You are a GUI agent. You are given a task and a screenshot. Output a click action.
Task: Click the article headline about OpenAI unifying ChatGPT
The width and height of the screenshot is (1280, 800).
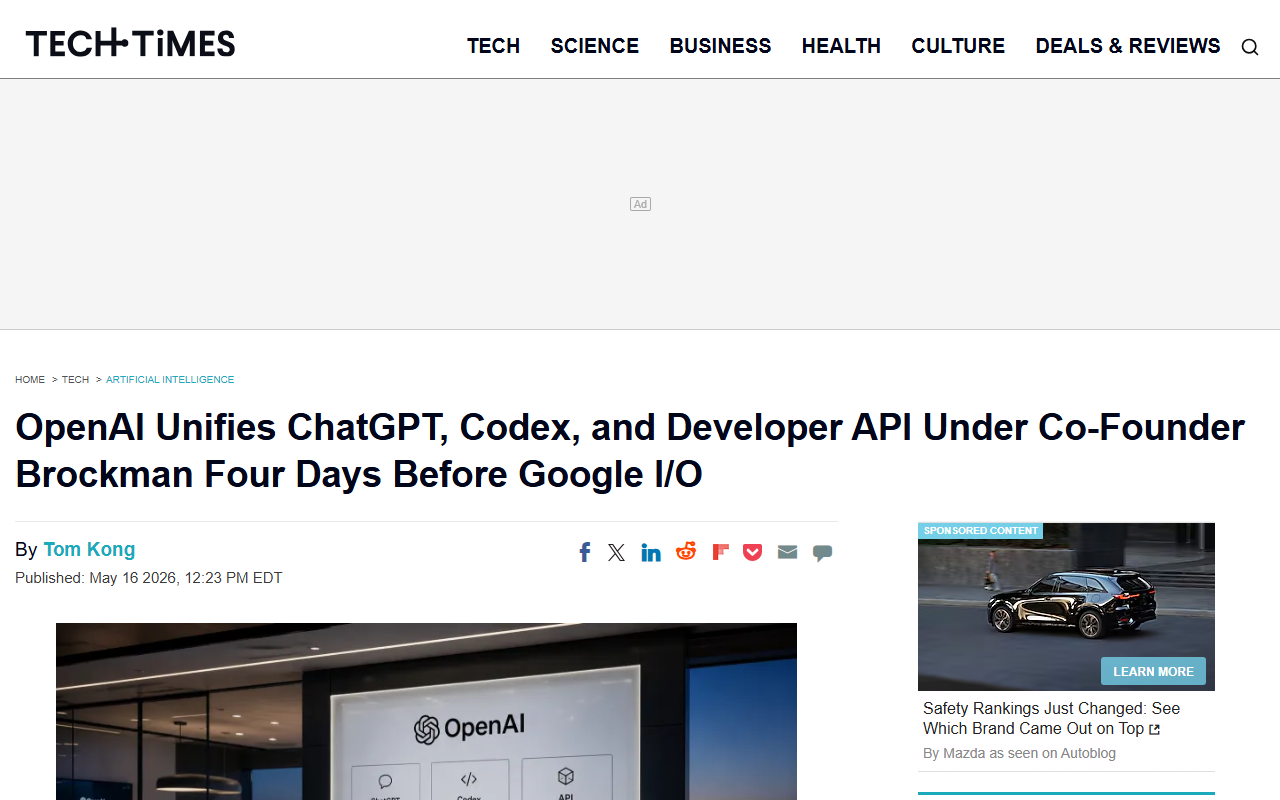point(630,450)
